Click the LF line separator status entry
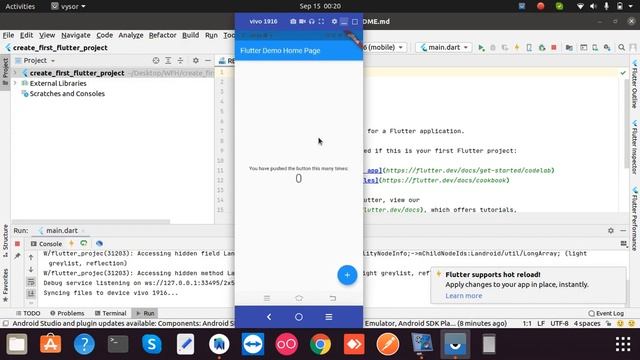The image size is (640, 360). 541,323
